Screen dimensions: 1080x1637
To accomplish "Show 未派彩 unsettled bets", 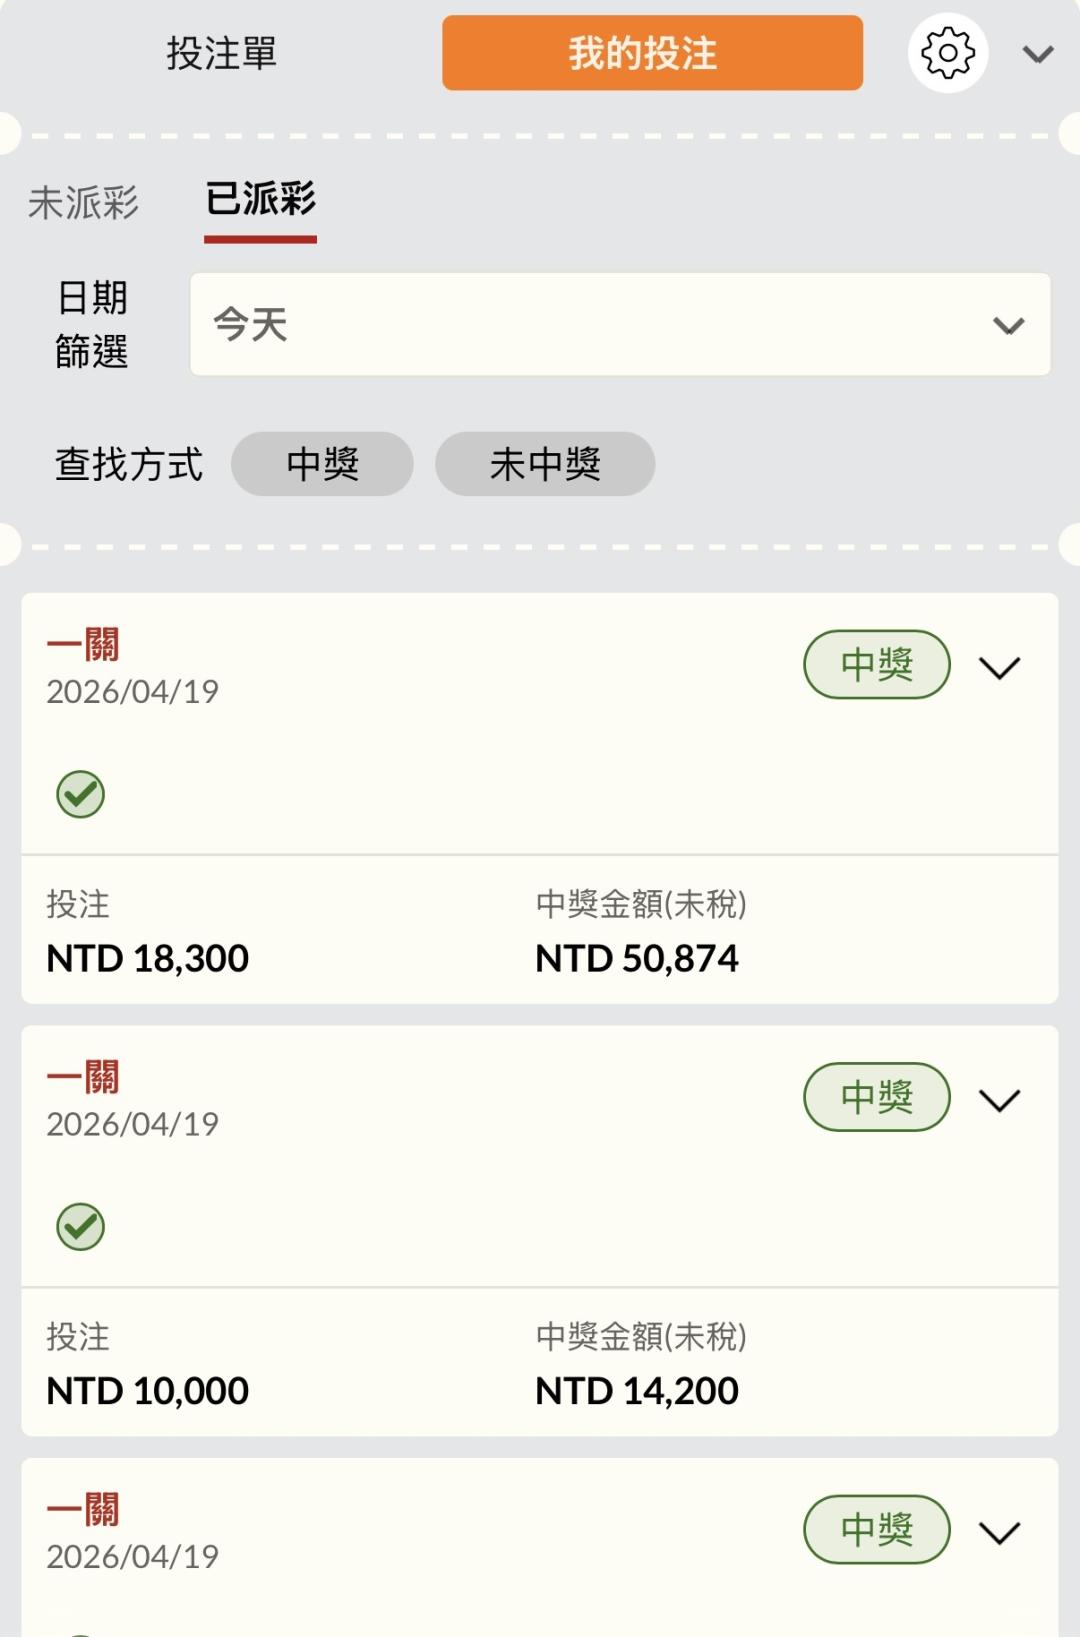I will point(83,203).
